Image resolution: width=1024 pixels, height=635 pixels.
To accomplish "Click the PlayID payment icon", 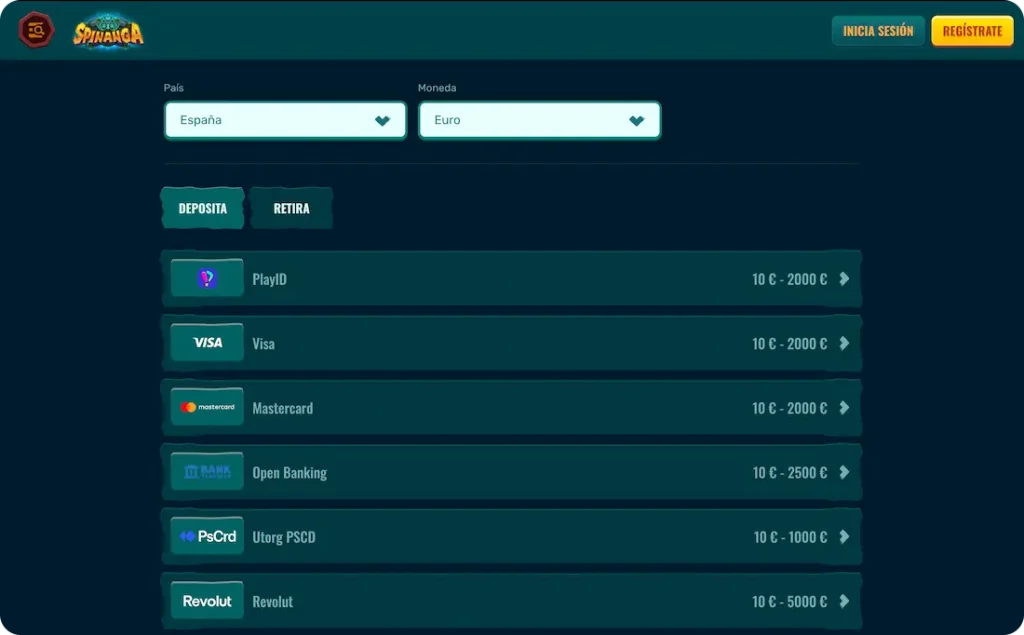I will tap(206, 278).
